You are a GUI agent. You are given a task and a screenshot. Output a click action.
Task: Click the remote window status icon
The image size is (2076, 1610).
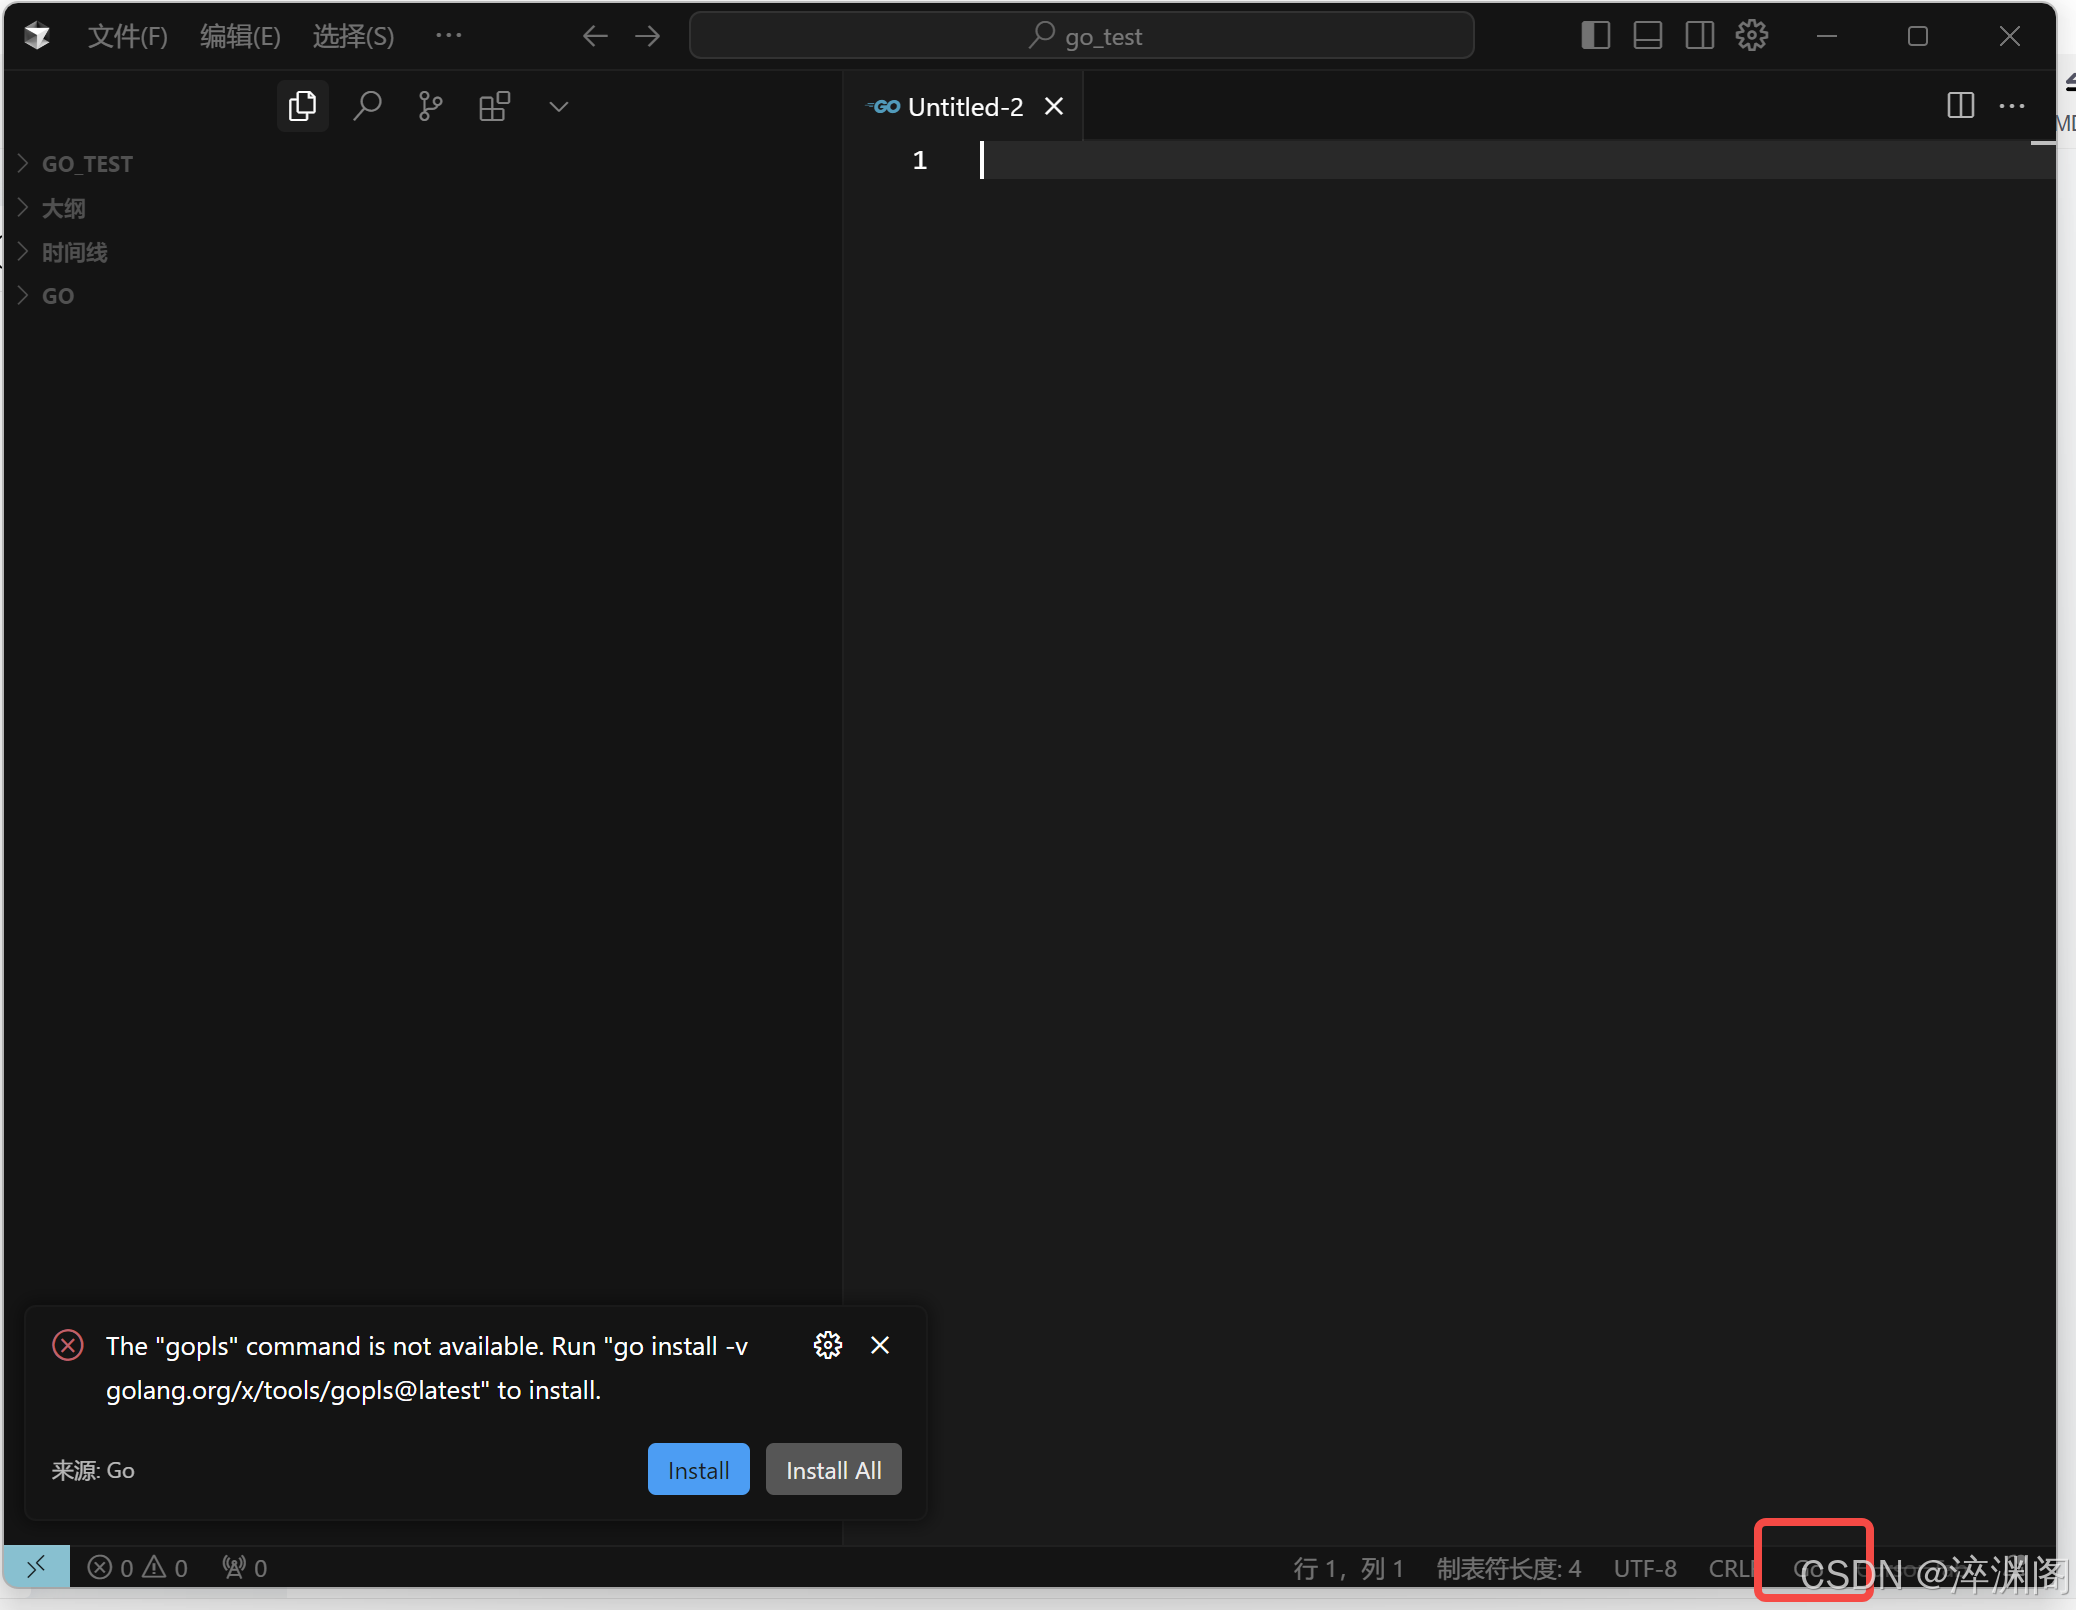(x=37, y=1567)
